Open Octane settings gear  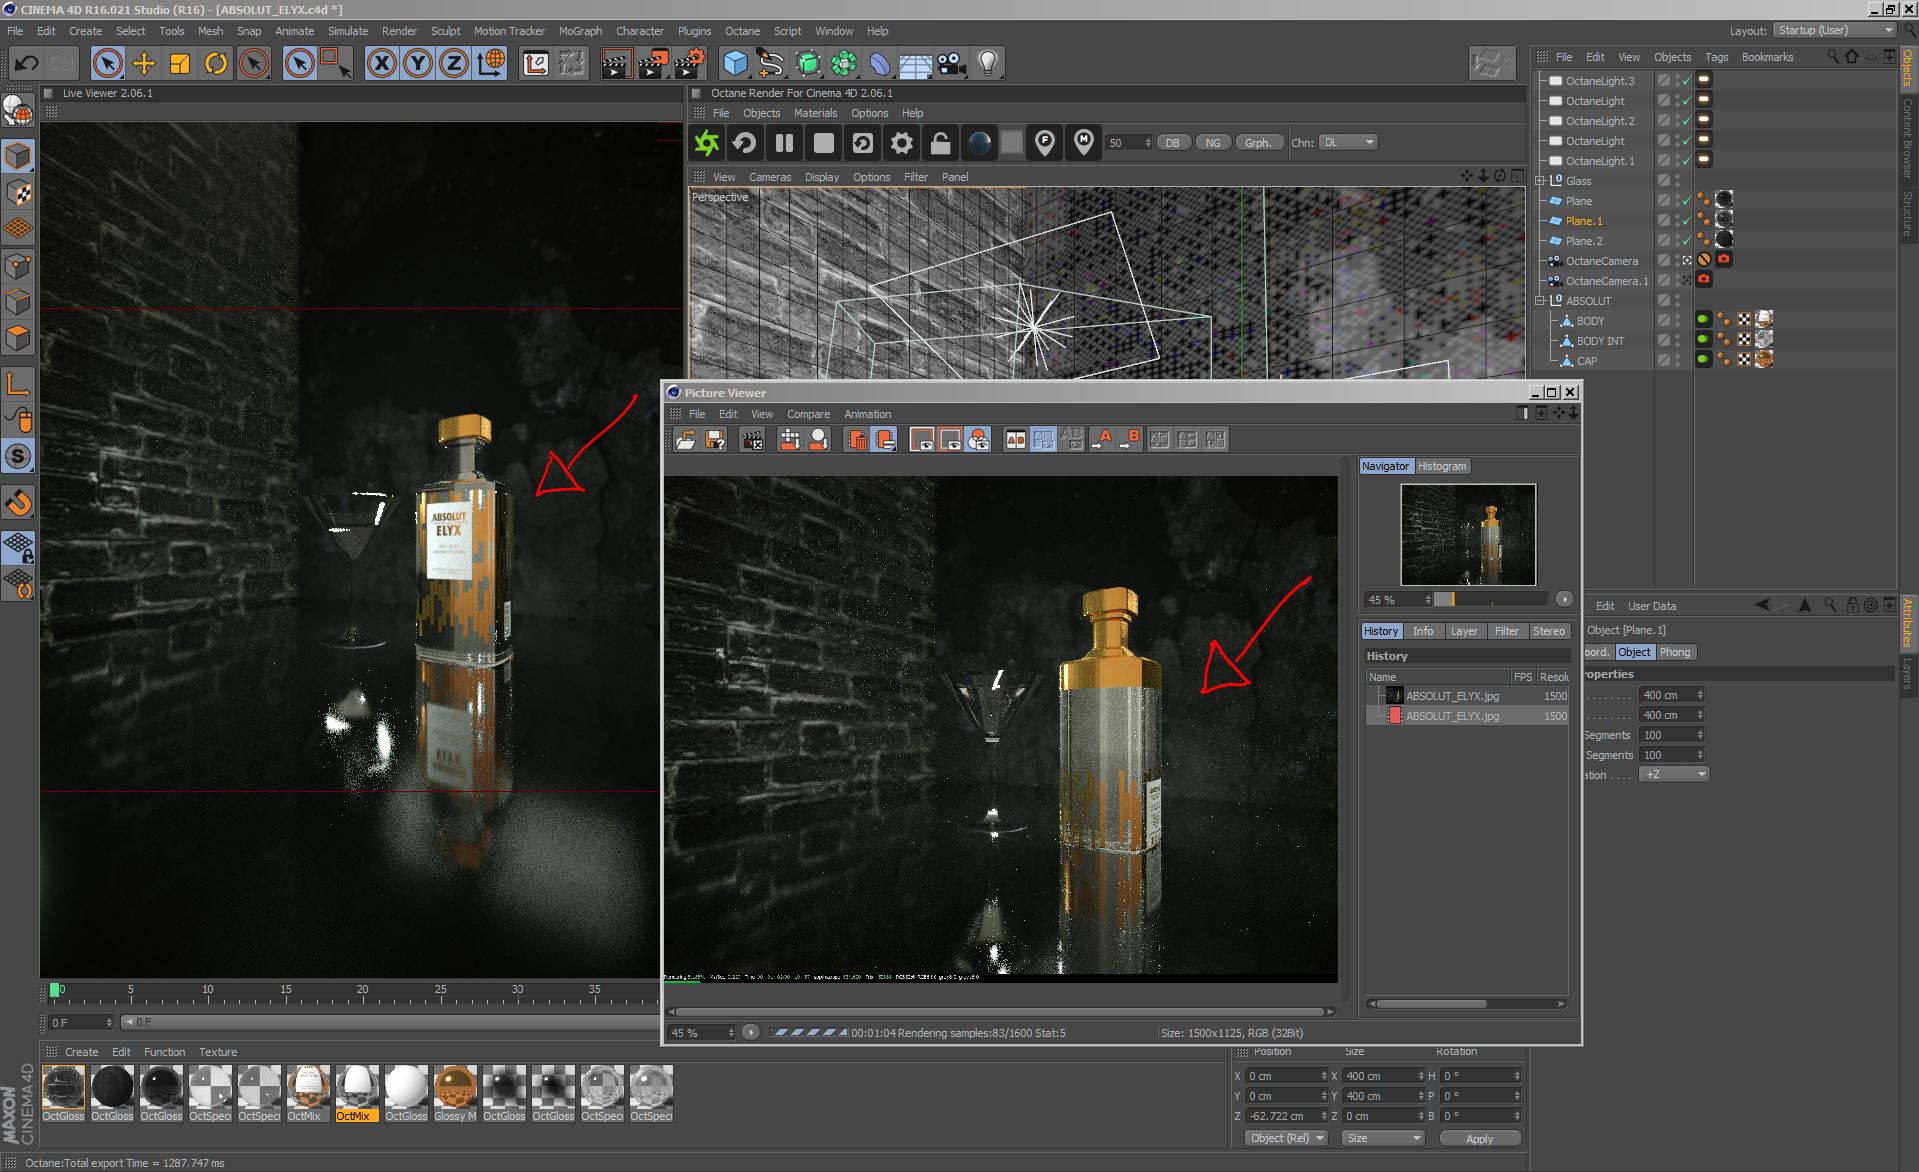pos(902,143)
